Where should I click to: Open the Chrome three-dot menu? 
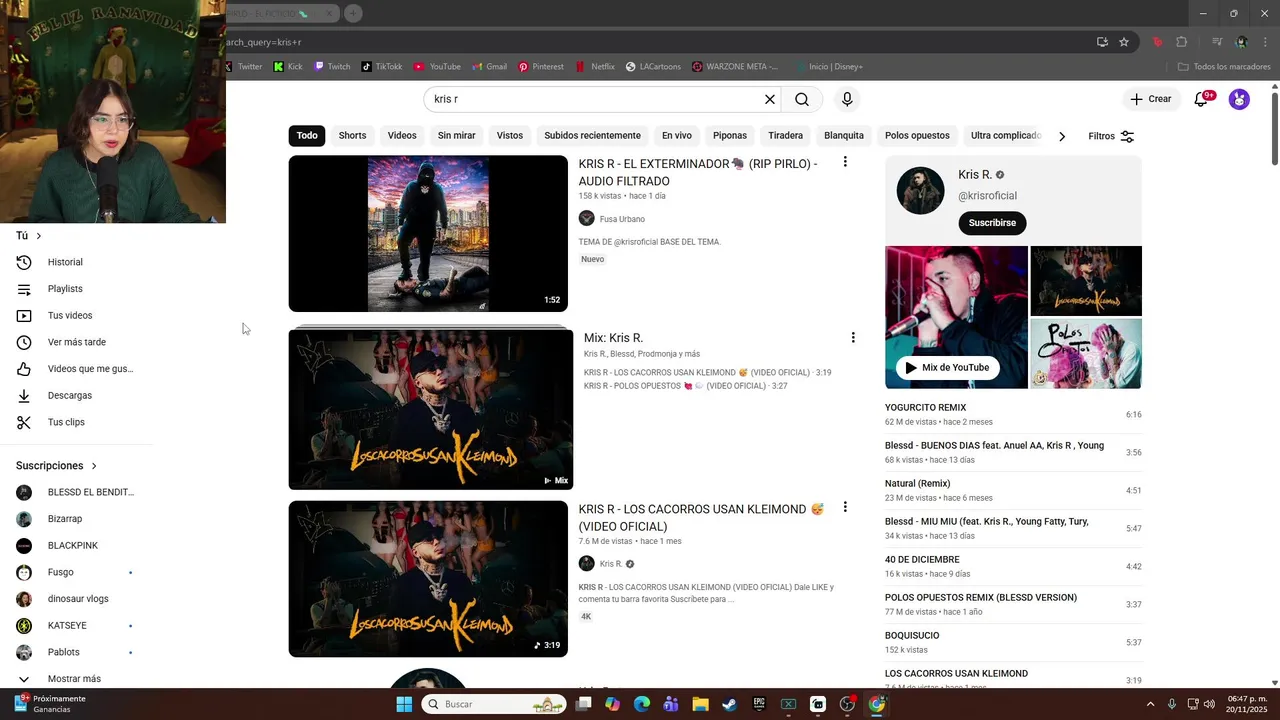1264,42
